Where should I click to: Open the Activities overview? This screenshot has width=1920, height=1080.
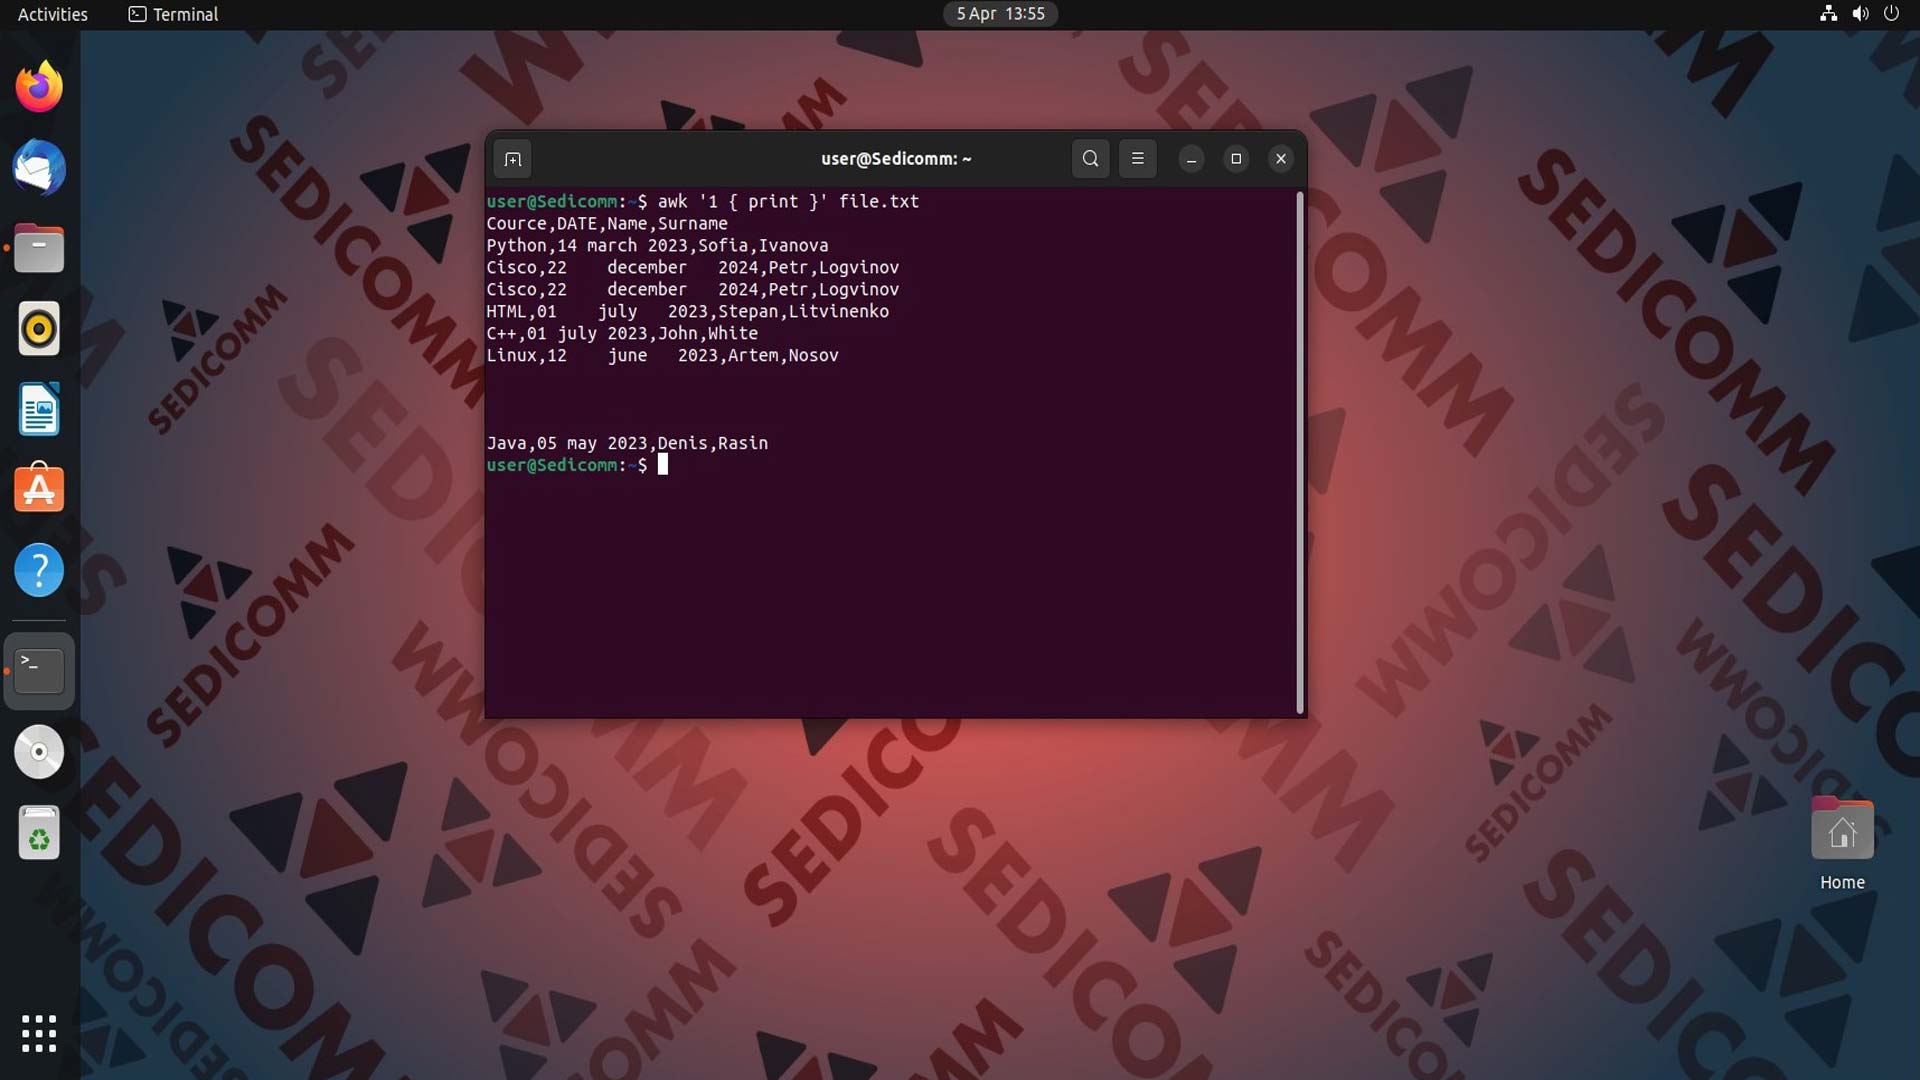tap(53, 14)
